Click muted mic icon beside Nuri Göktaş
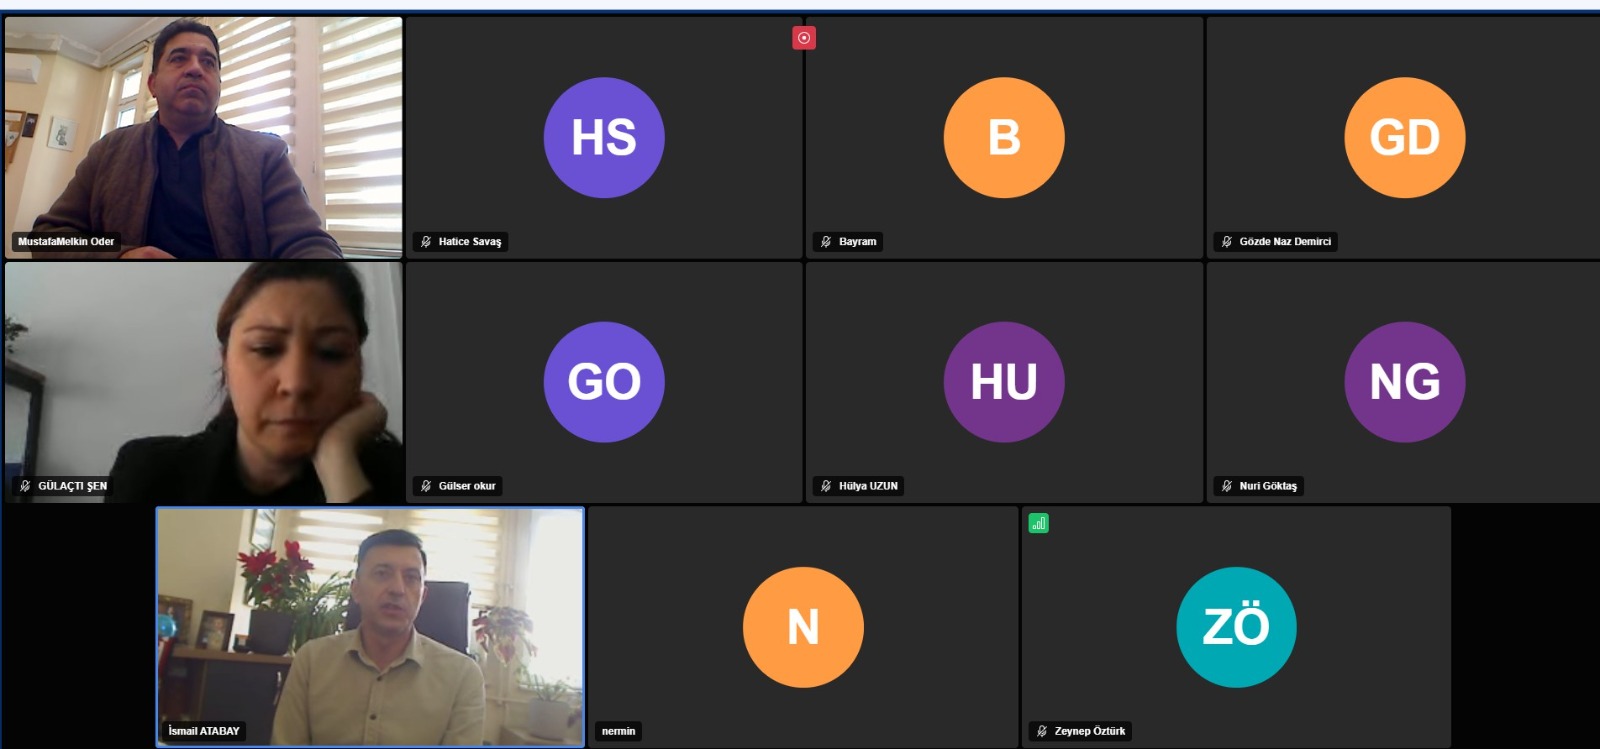This screenshot has width=1600, height=749. pyautogui.click(x=1227, y=486)
